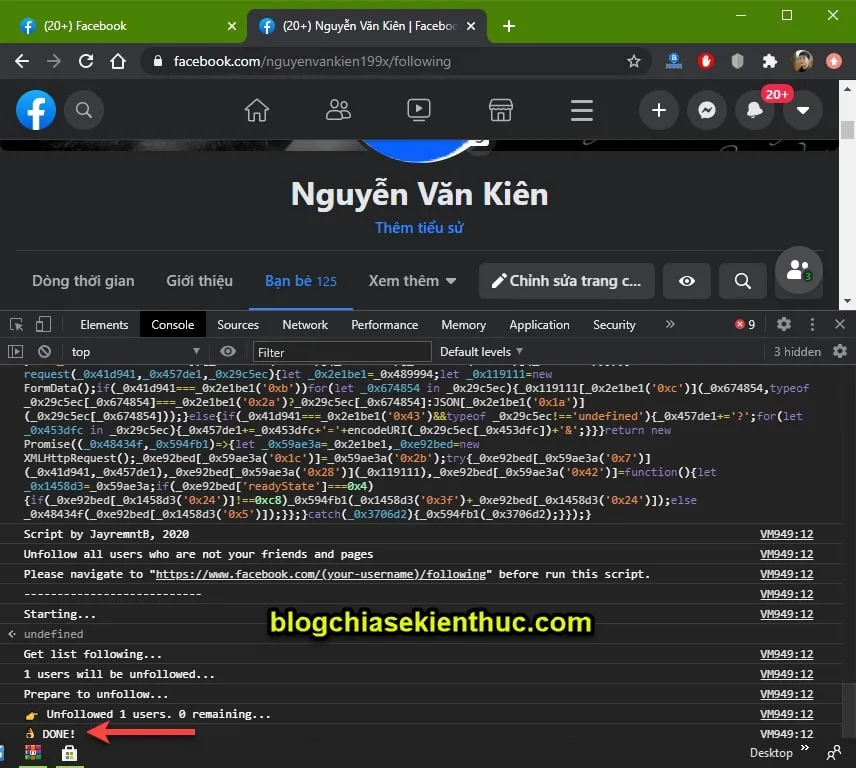
Task: Open the notifications bell
Action: point(755,110)
